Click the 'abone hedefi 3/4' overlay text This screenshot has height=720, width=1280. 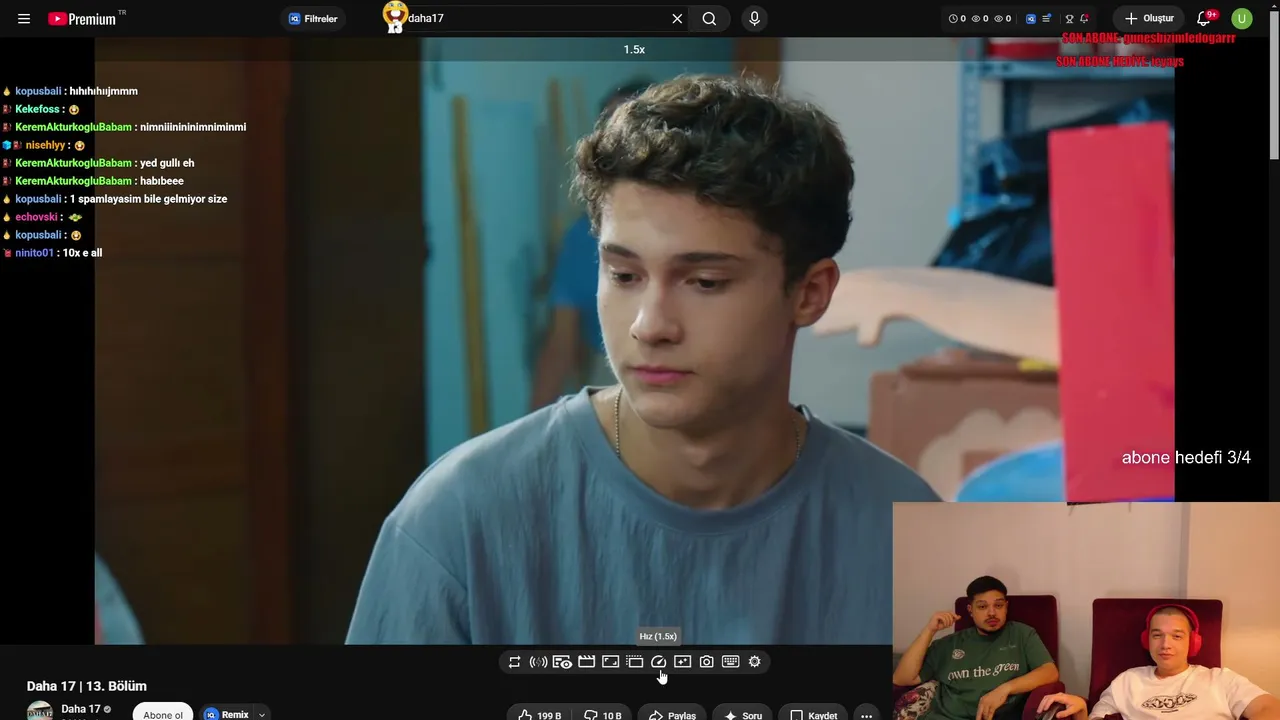[1186, 458]
